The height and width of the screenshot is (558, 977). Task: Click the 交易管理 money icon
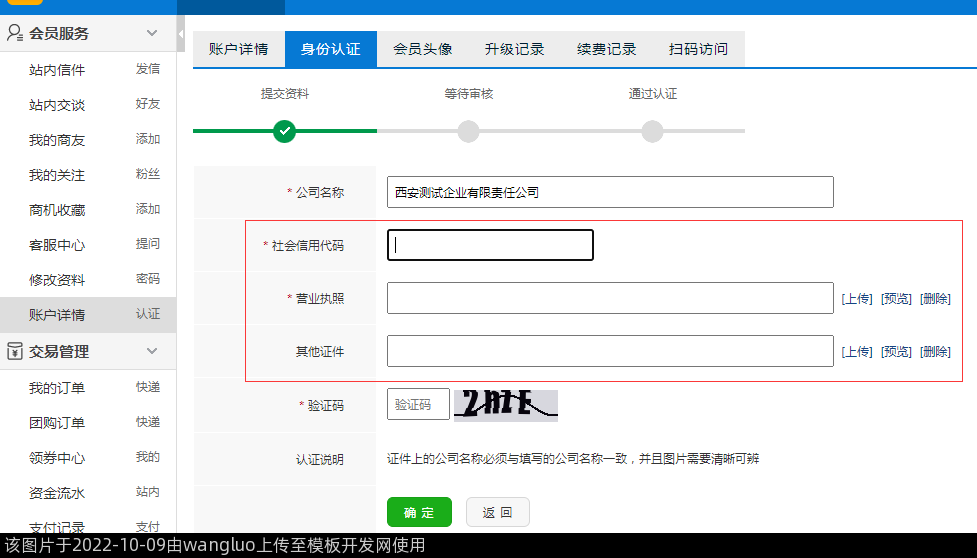pos(15,351)
